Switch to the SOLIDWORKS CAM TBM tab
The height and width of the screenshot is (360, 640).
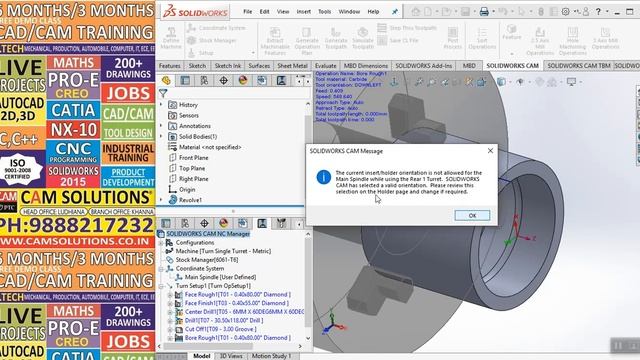pos(578,65)
